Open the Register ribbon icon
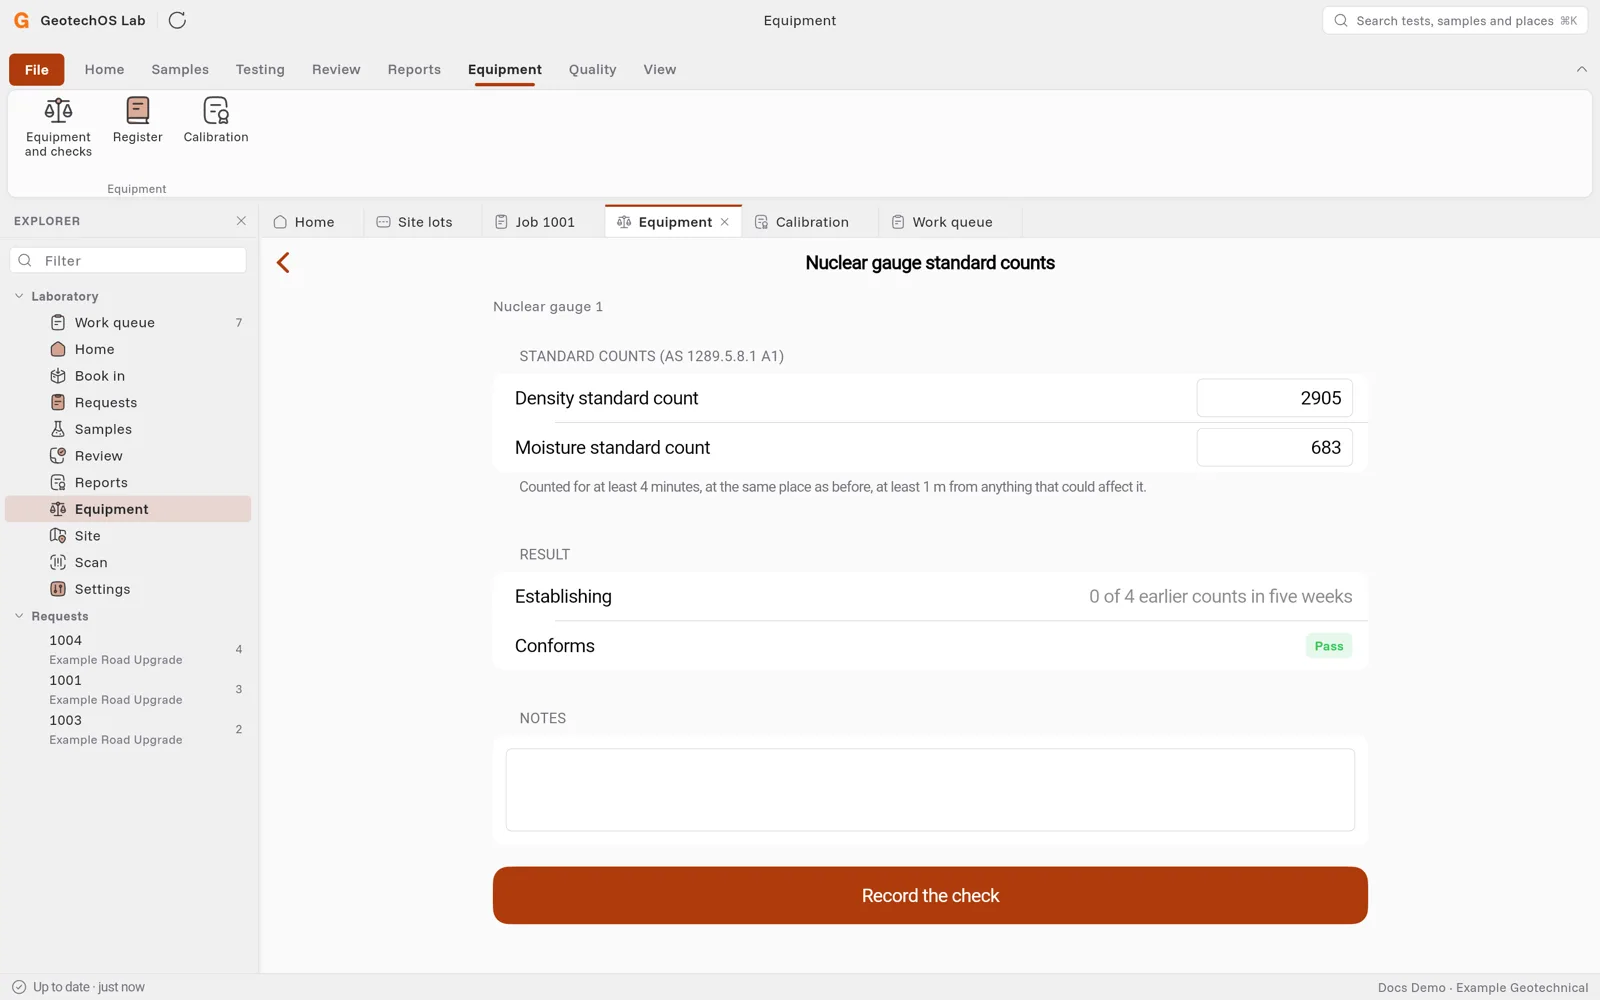This screenshot has height=1000, width=1600. 137,121
